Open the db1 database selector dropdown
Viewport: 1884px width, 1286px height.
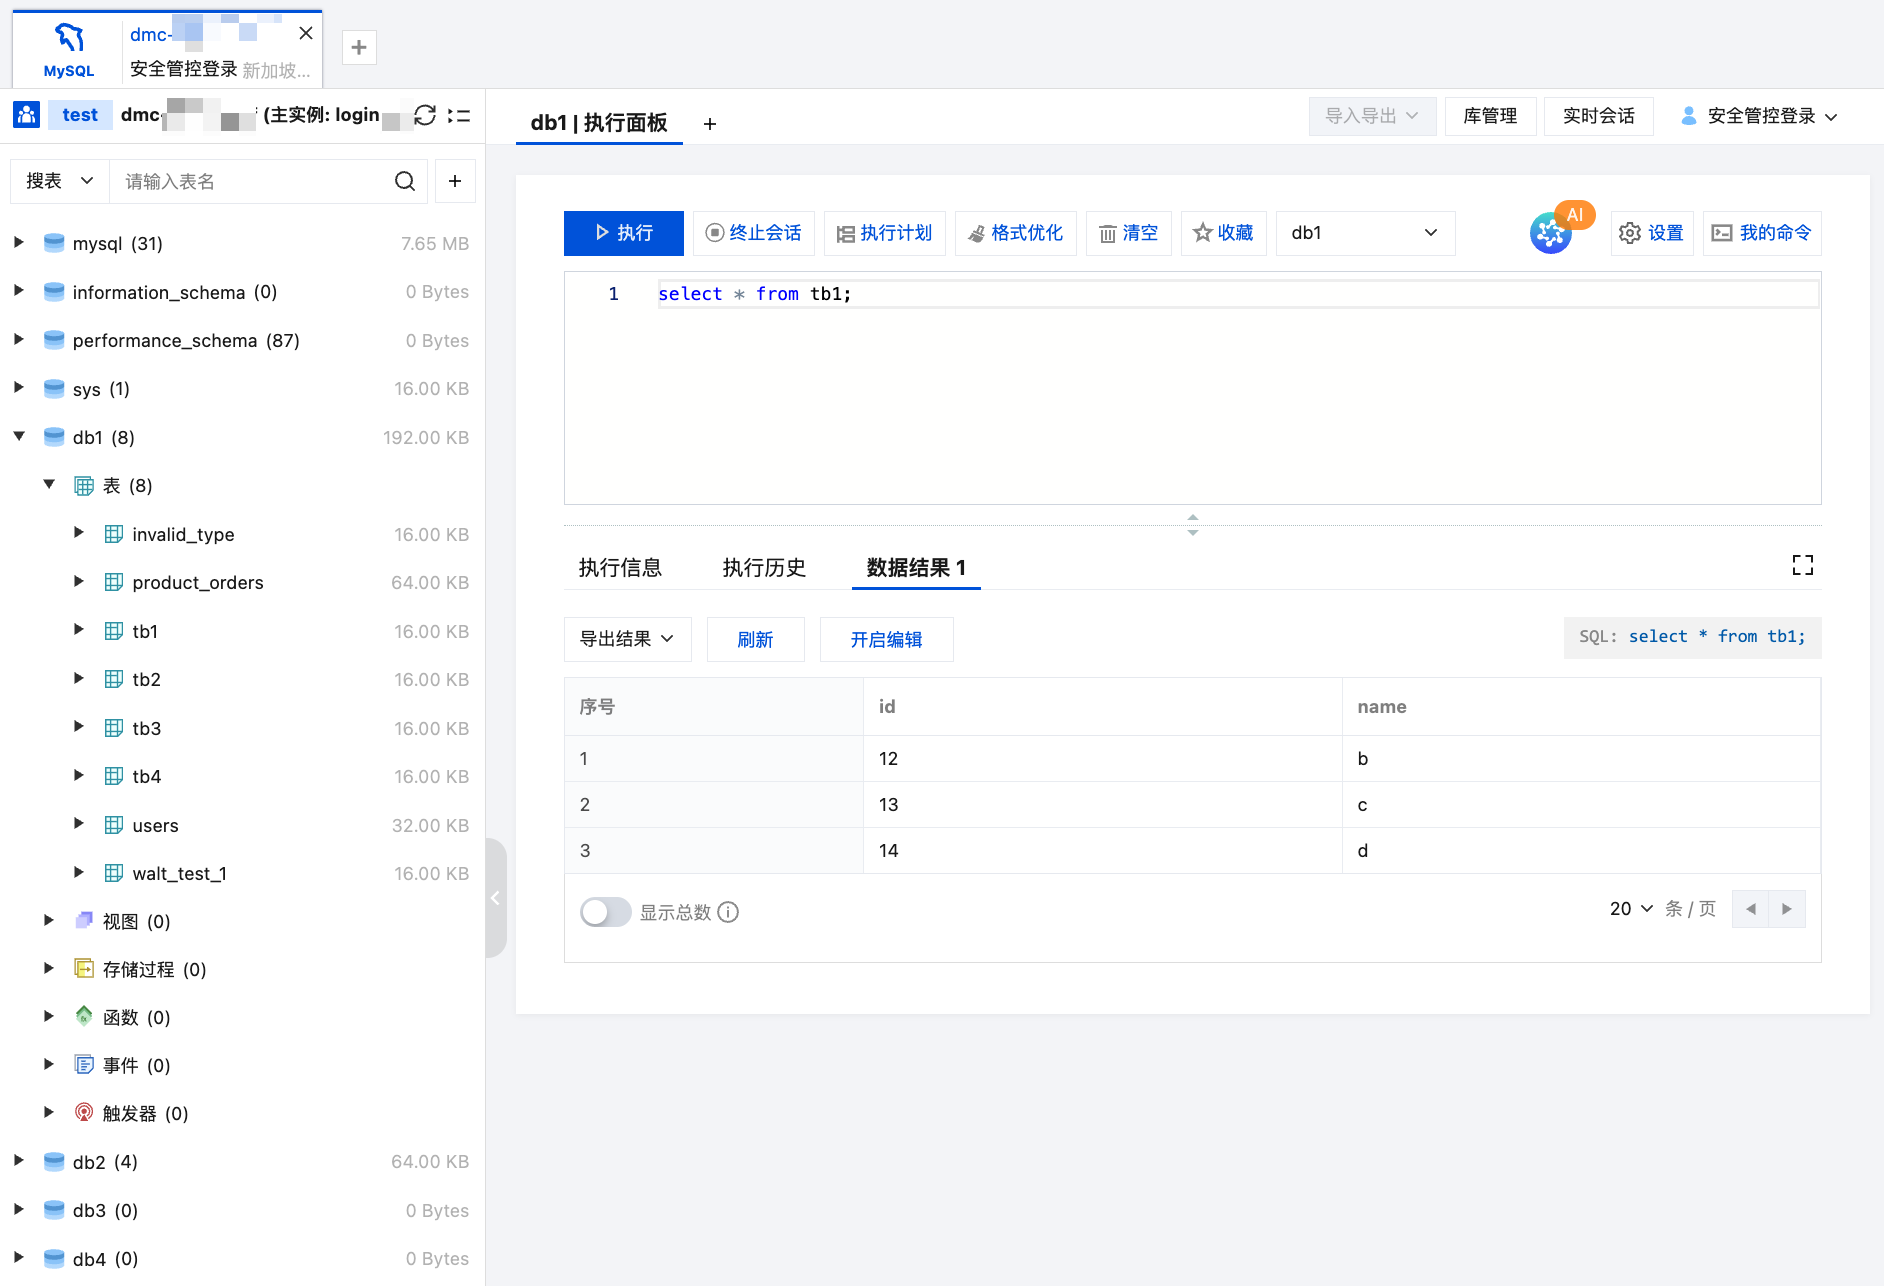click(1364, 233)
